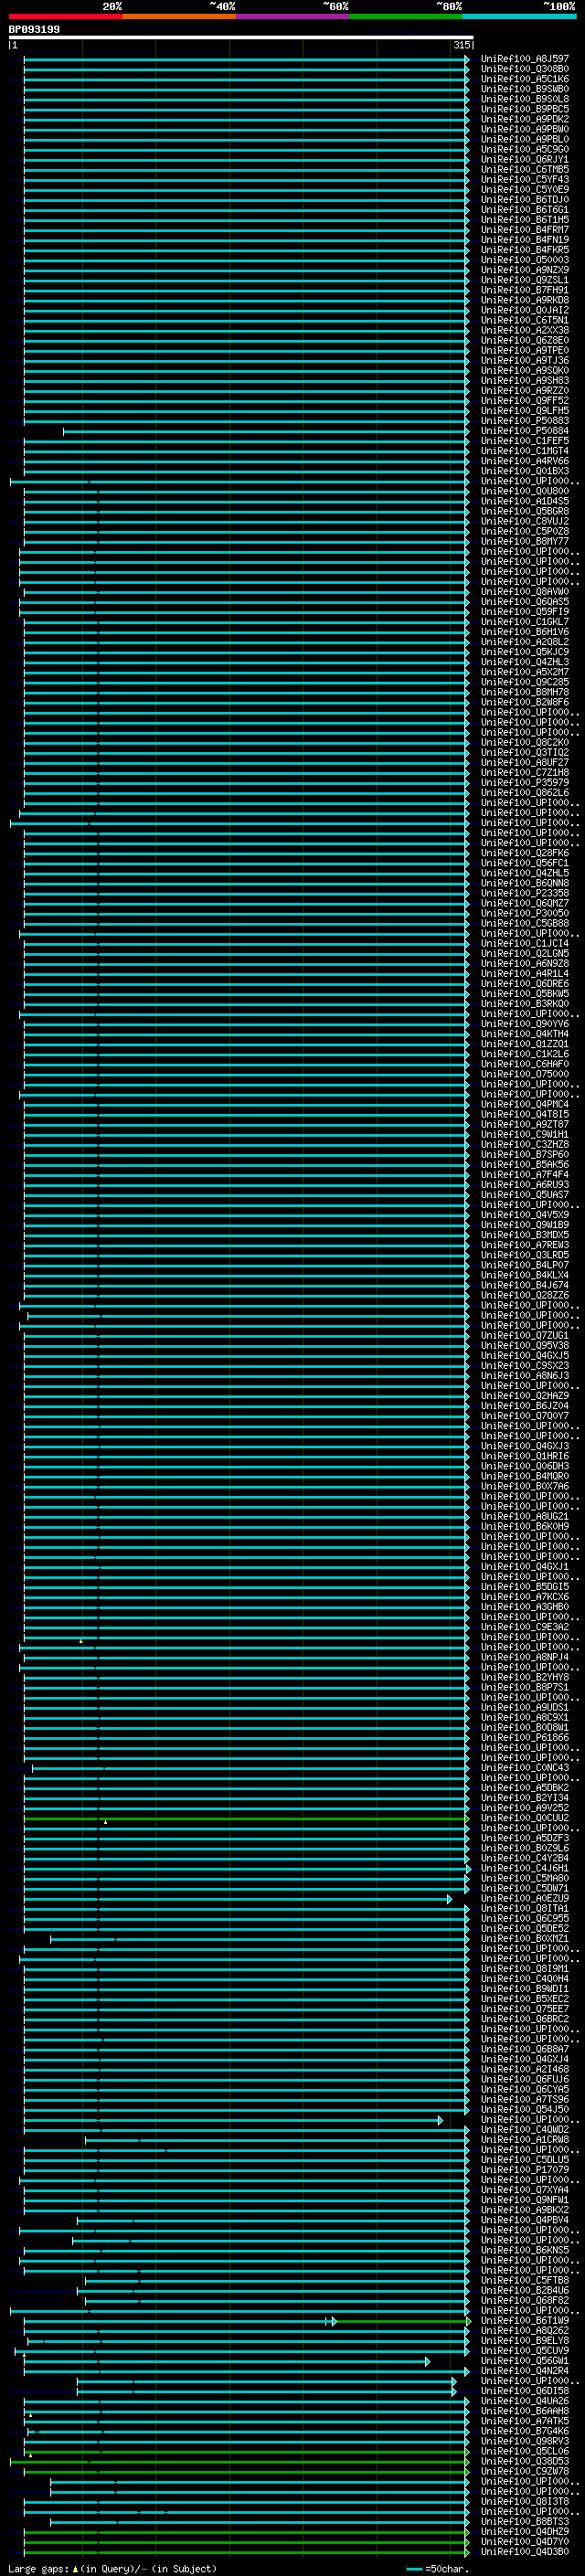
Task: Select the UniRef100_Q4N2R4 label
Action: [525, 2370]
